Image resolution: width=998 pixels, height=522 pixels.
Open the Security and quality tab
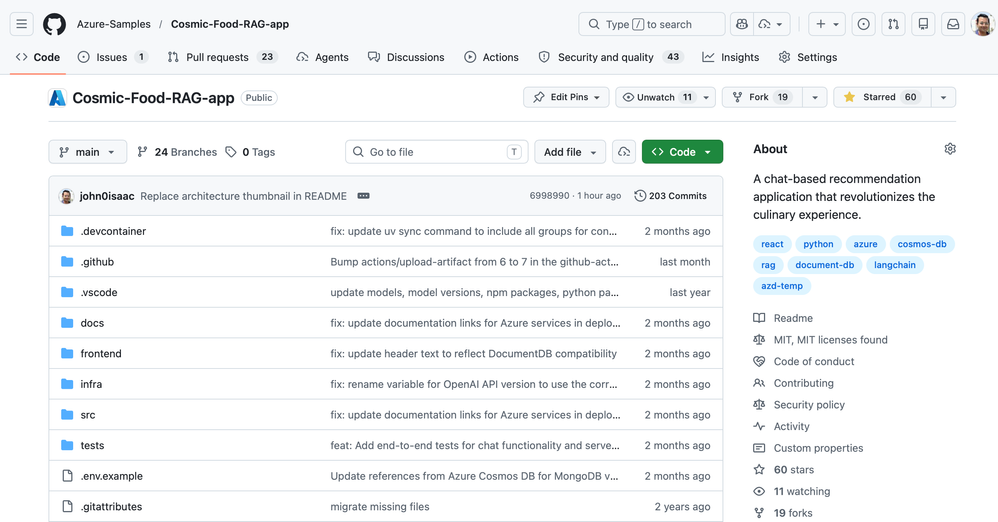pyautogui.click(x=610, y=57)
